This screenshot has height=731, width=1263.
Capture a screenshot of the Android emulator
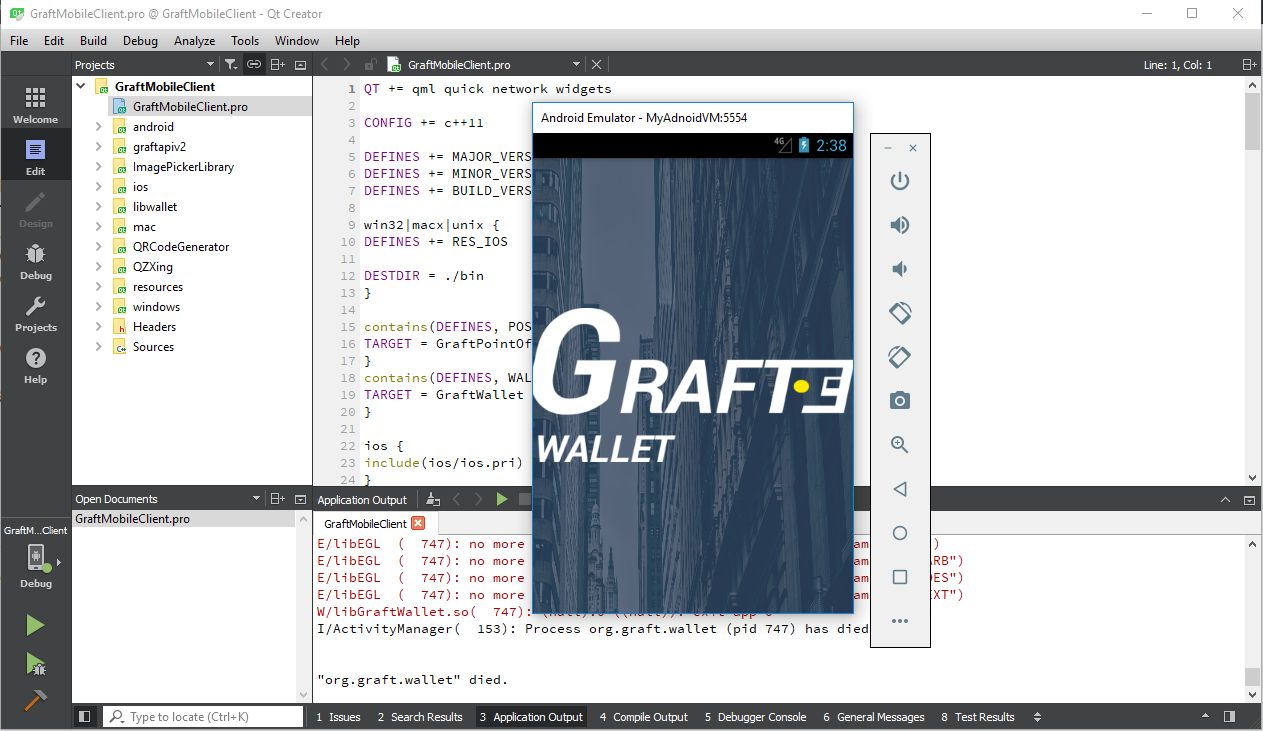(898, 400)
